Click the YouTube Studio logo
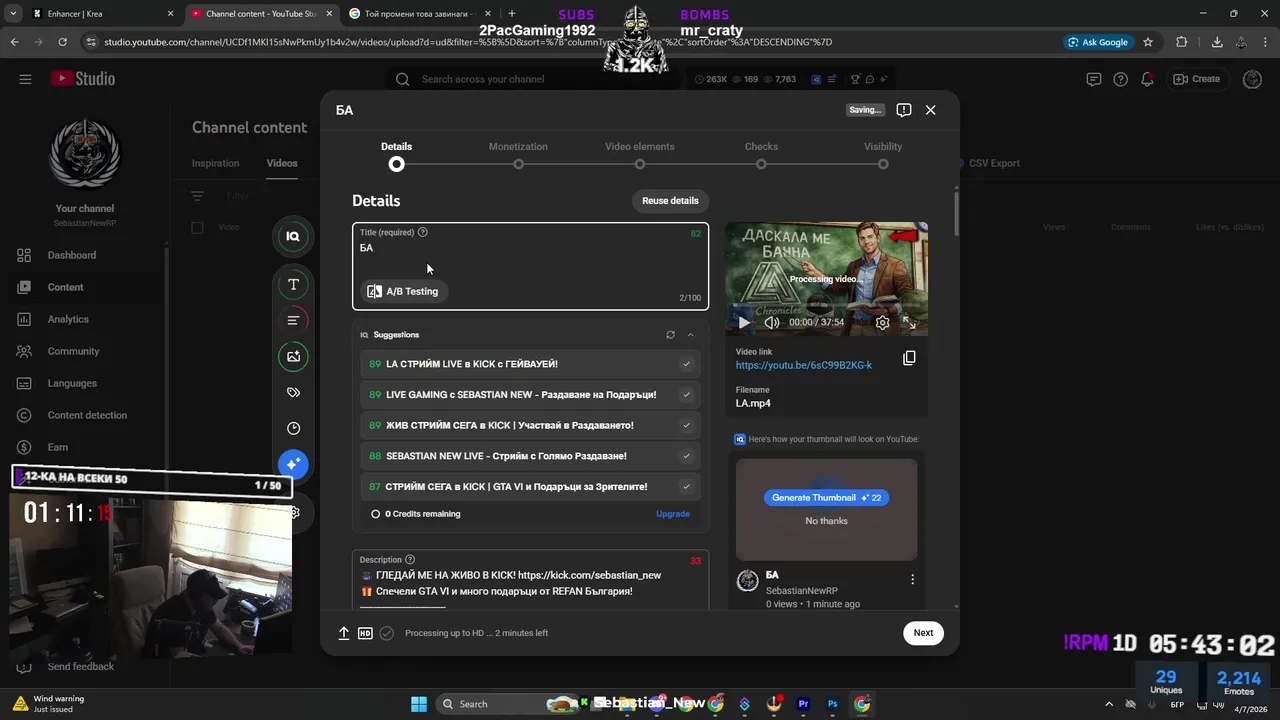 tap(83, 79)
